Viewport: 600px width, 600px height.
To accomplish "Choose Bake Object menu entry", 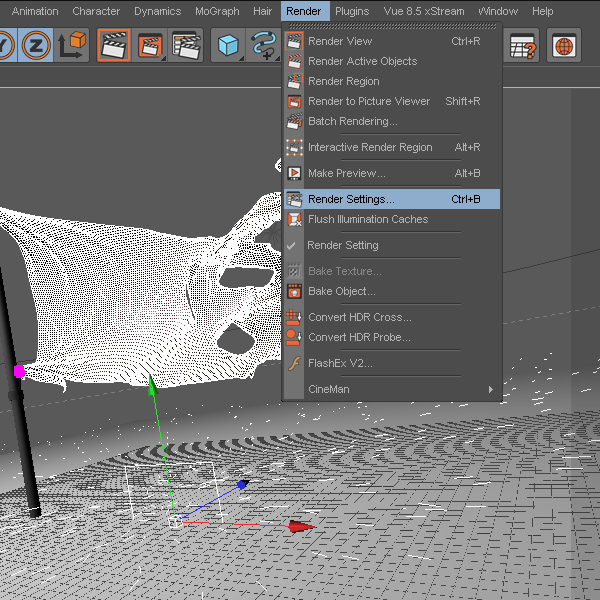I will (x=392, y=291).
